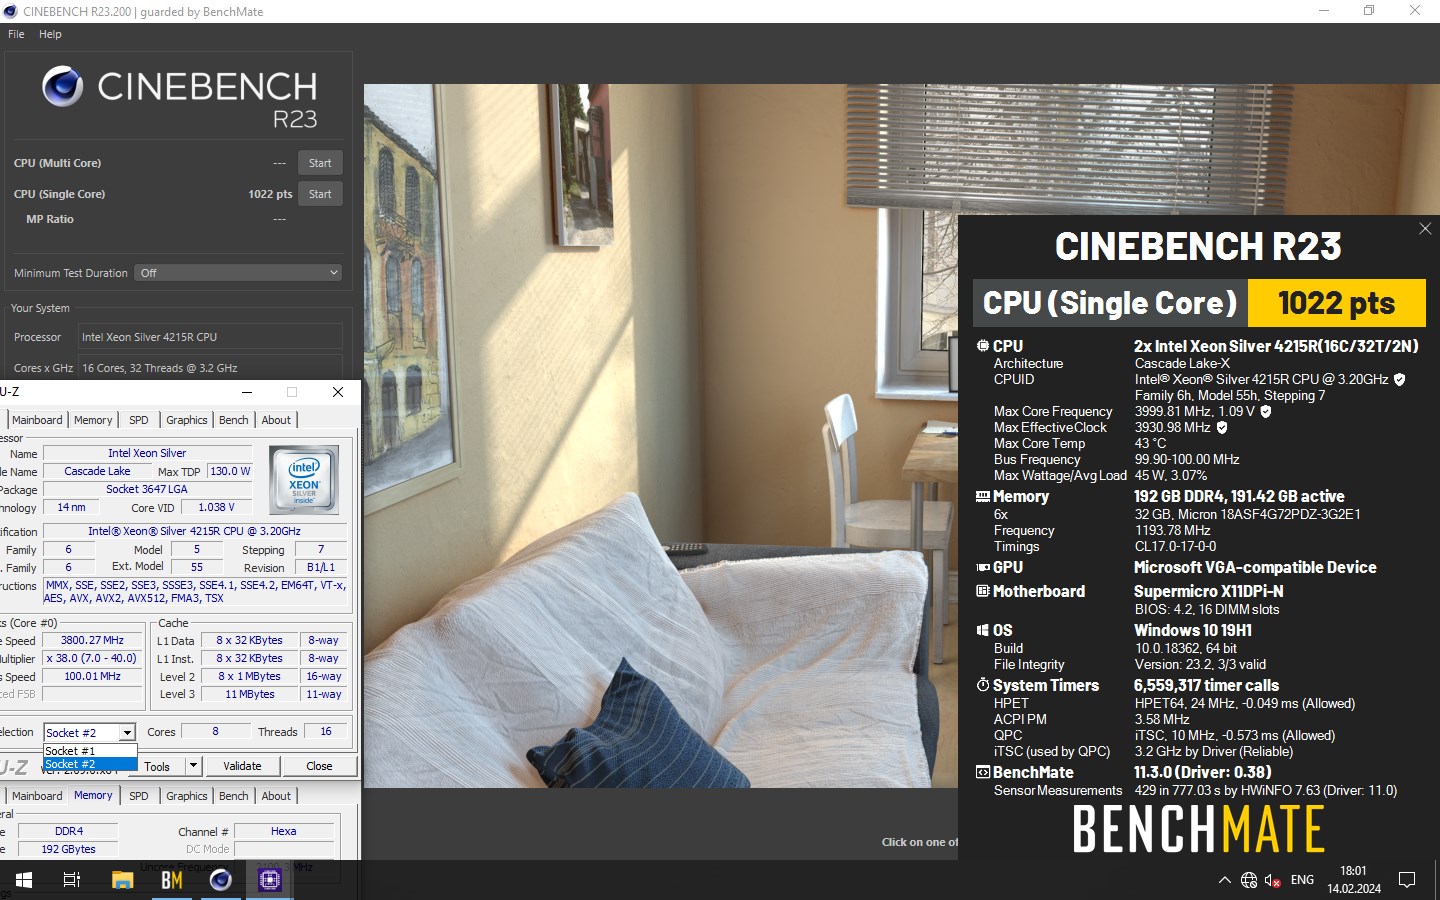The image size is (1440, 900).
Task: Open Mainboard tab in lower CPU-Z window
Action: 37,796
